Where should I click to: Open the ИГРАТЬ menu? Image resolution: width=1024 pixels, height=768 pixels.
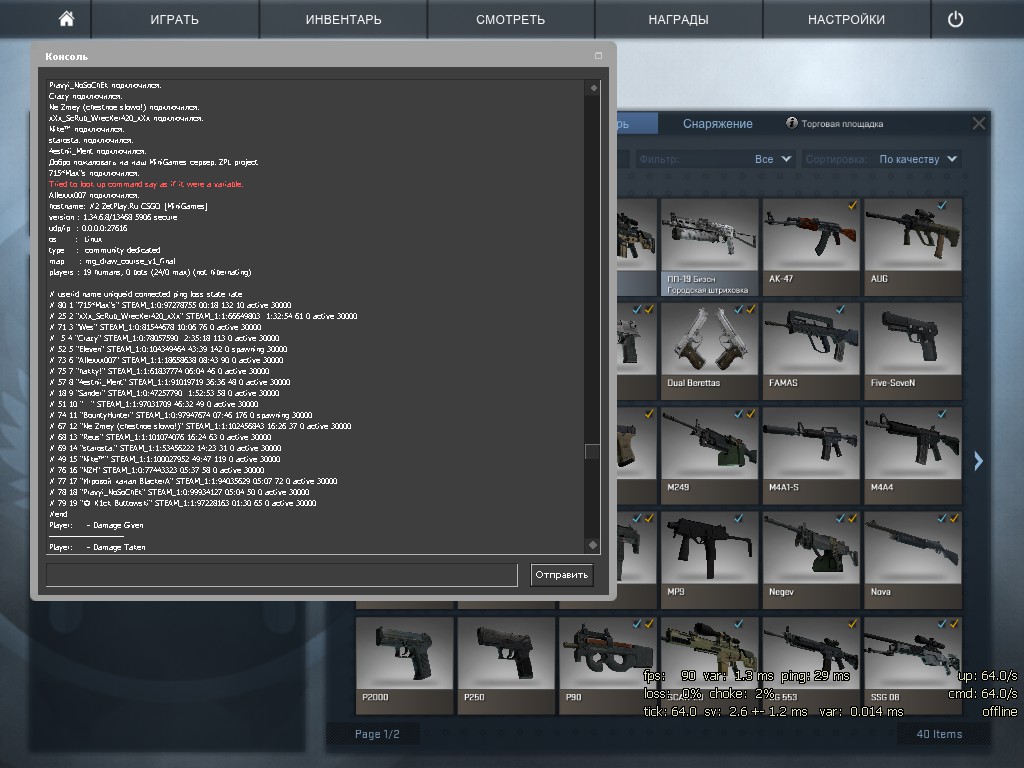174,19
